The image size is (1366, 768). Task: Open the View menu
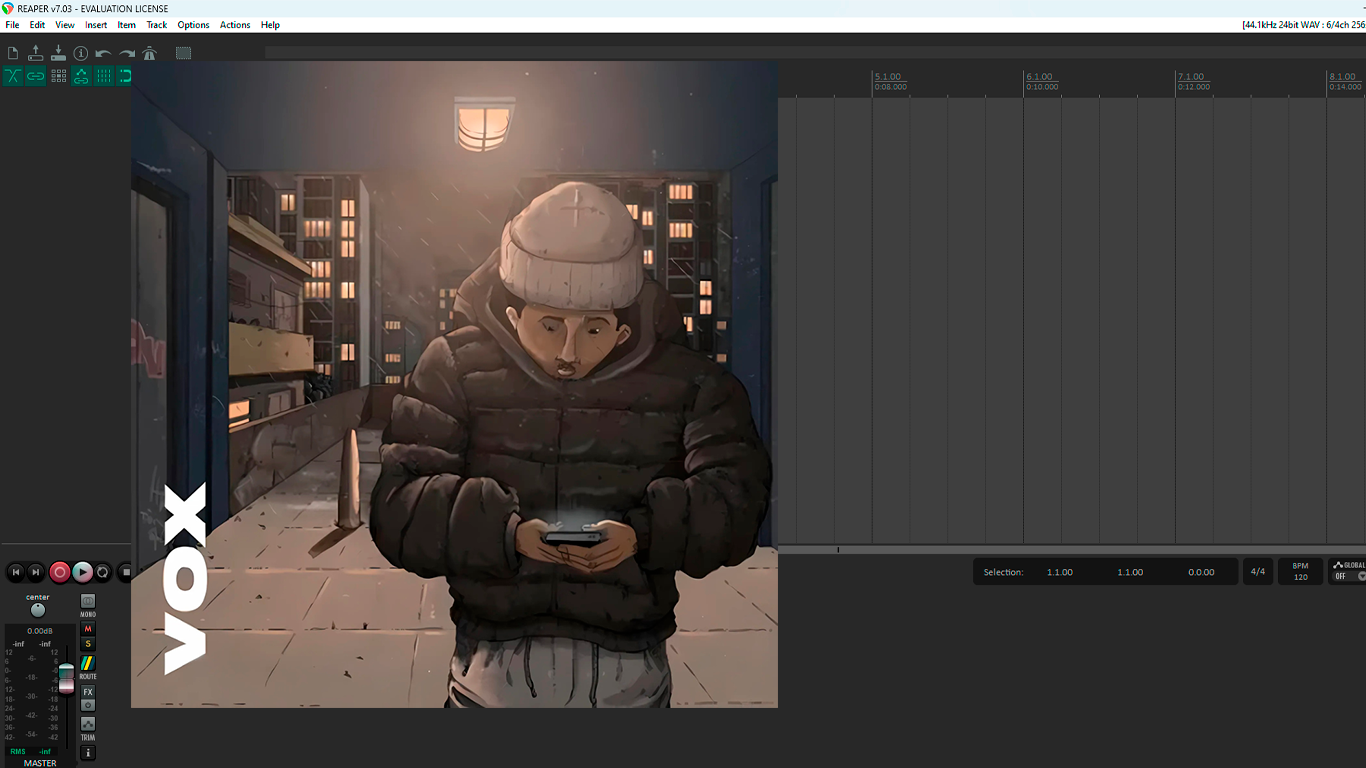pos(65,25)
